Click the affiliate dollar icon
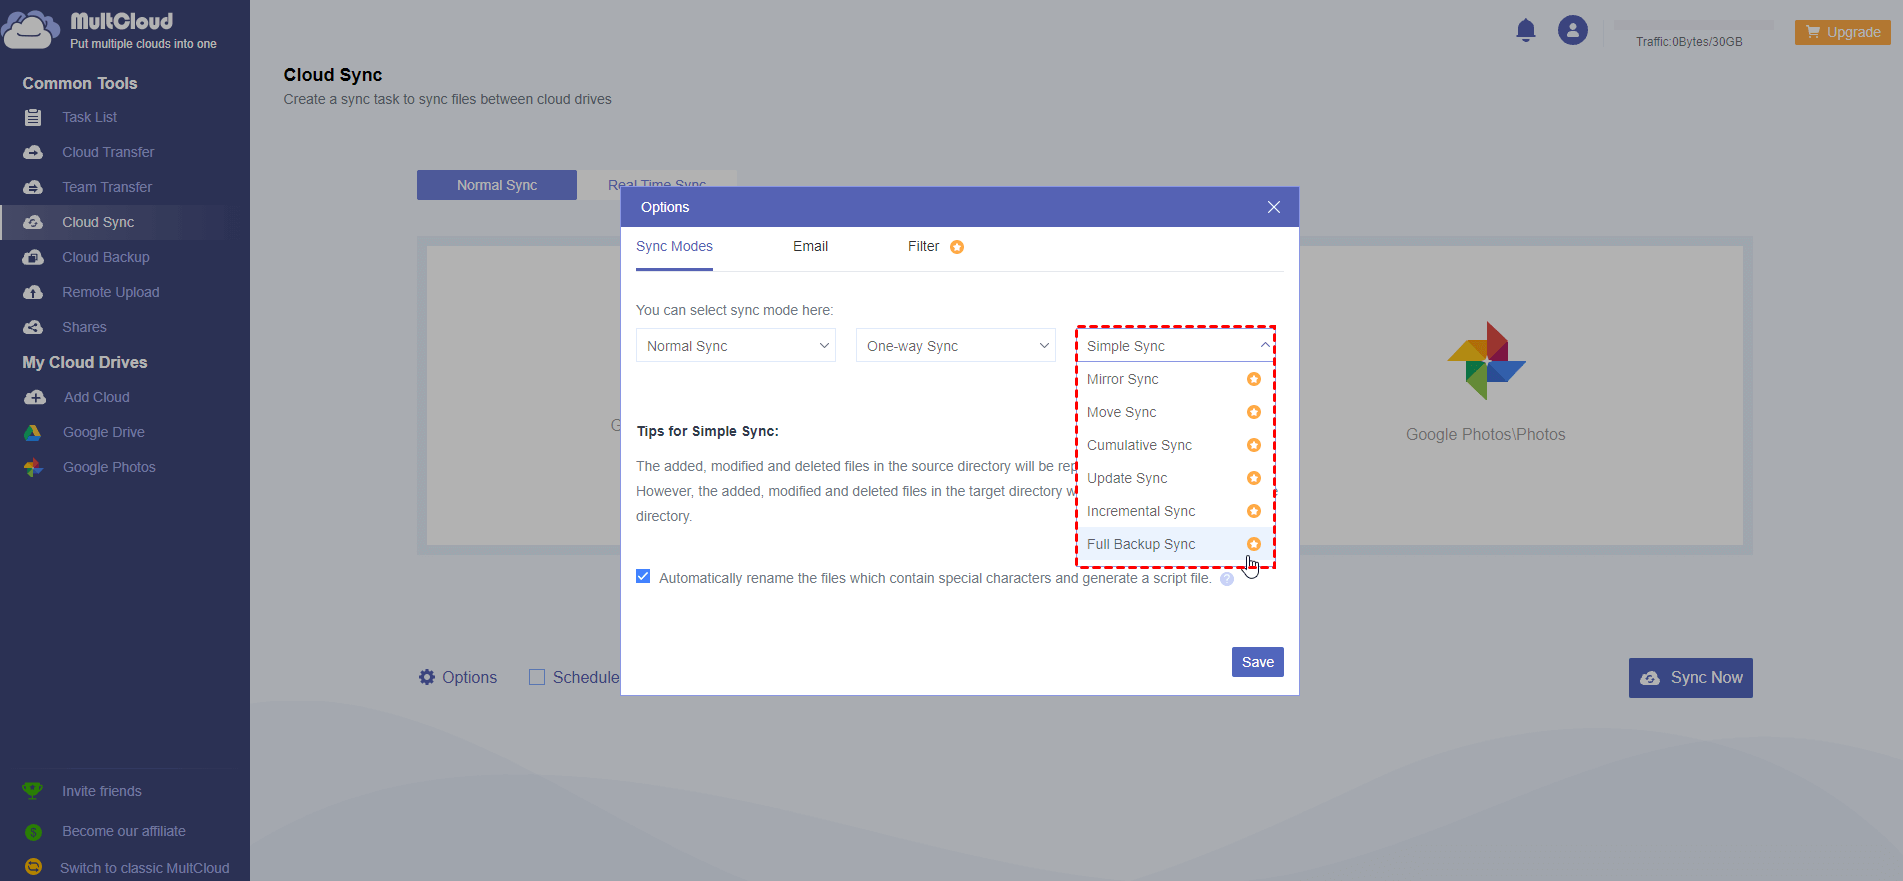1903x881 pixels. coord(33,832)
